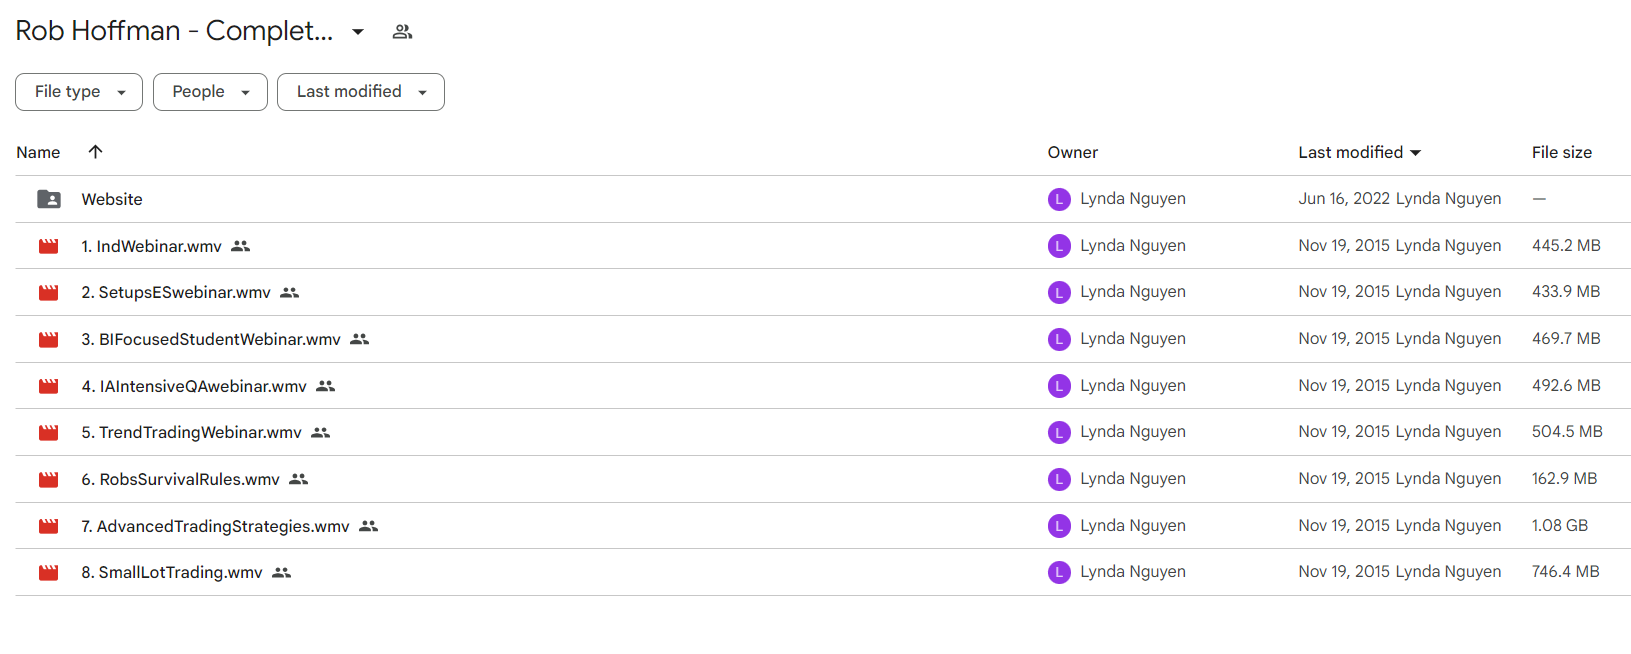Screen dimensions: 1631x654
Task: Click the Owner column header
Action: point(1073,152)
